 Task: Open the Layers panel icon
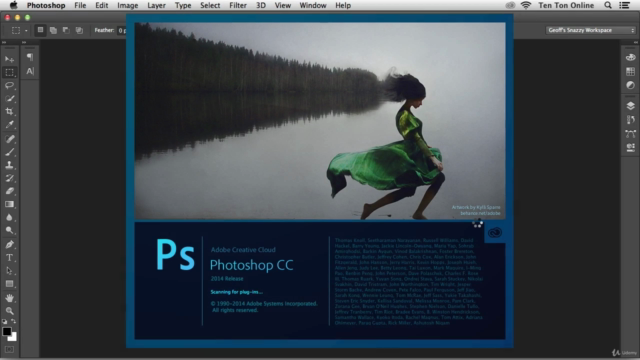tap(630, 106)
